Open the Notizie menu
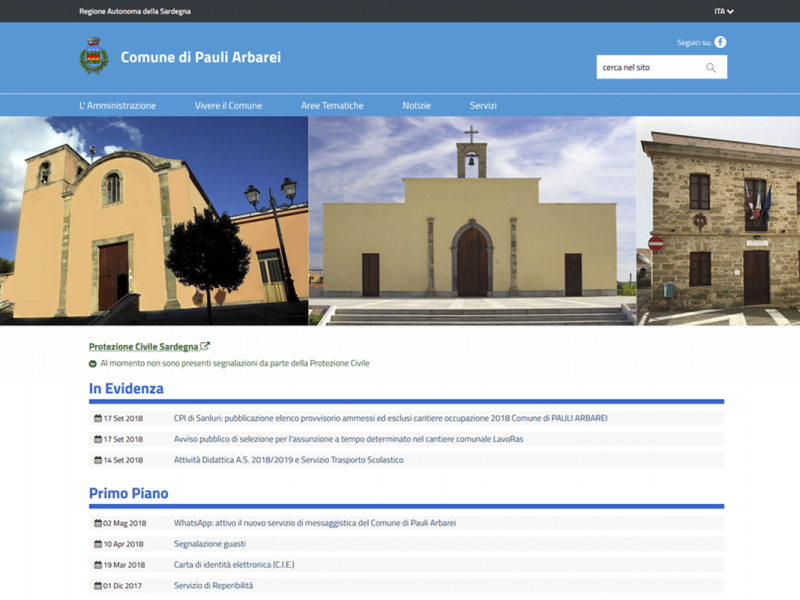The image size is (800, 600). pyautogui.click(x=416, y=106)
